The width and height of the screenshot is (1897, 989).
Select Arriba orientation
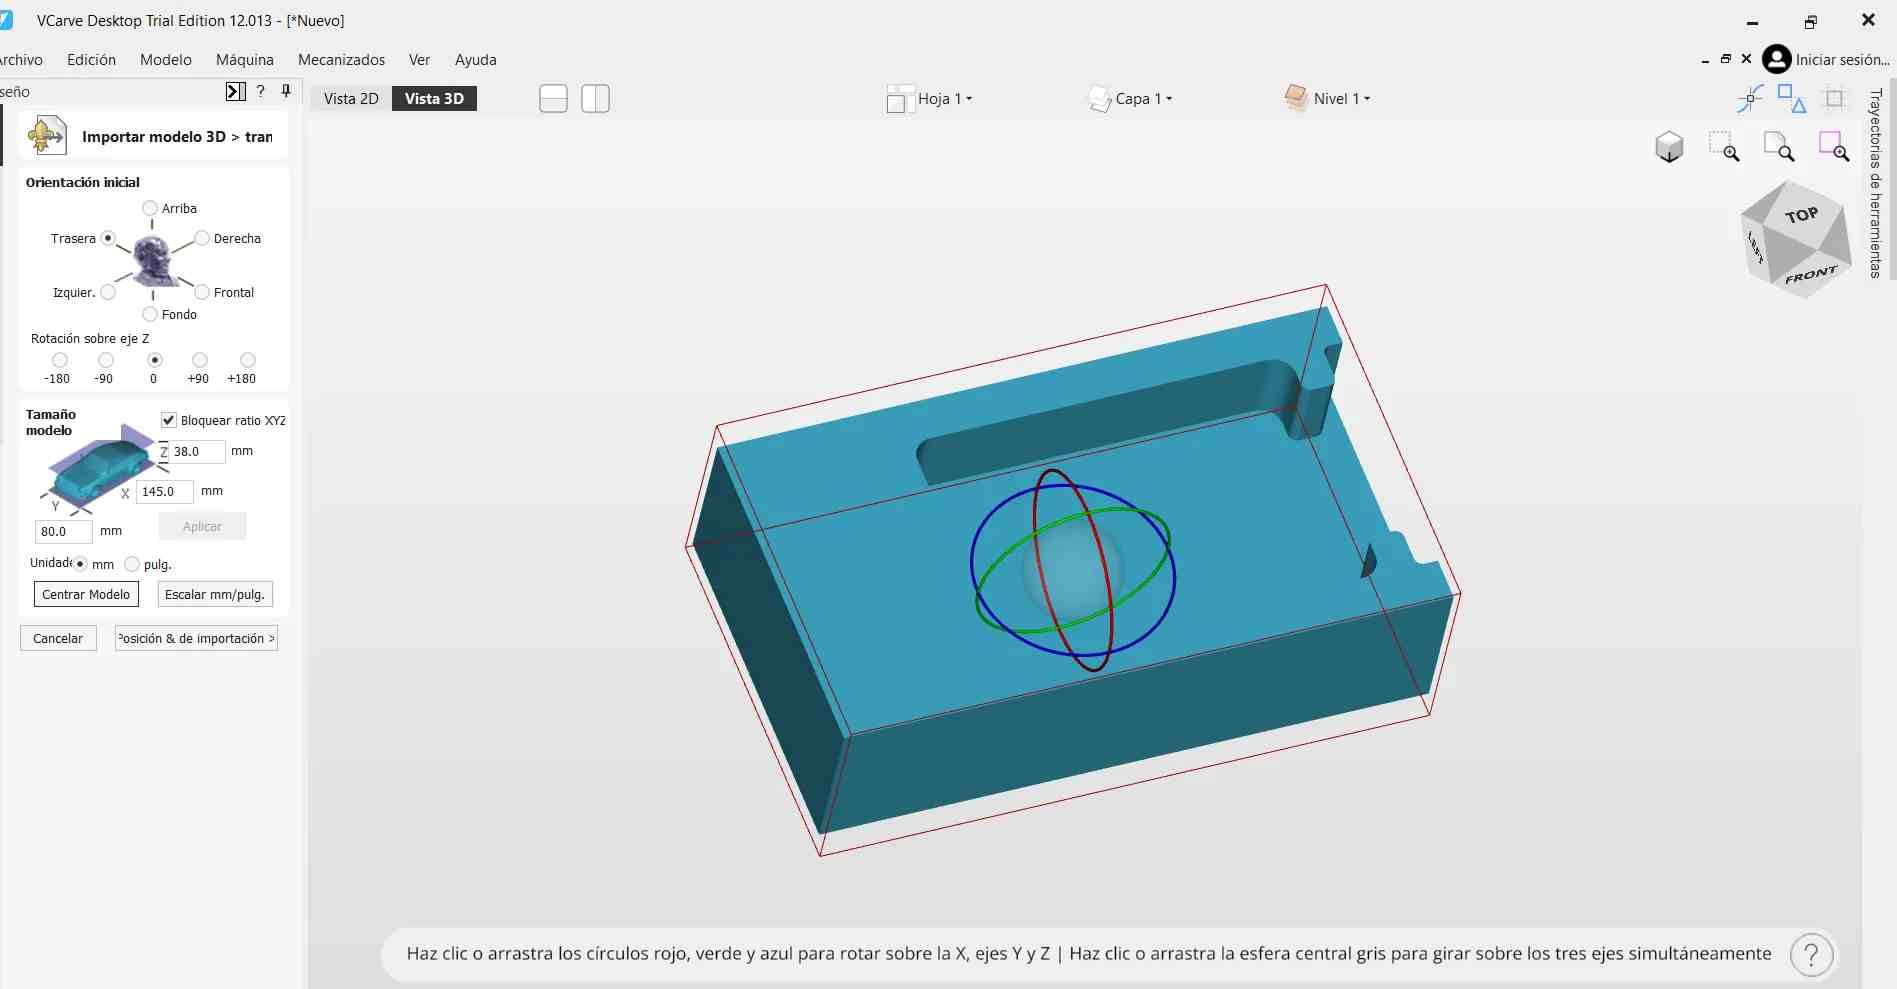point(150,208)
